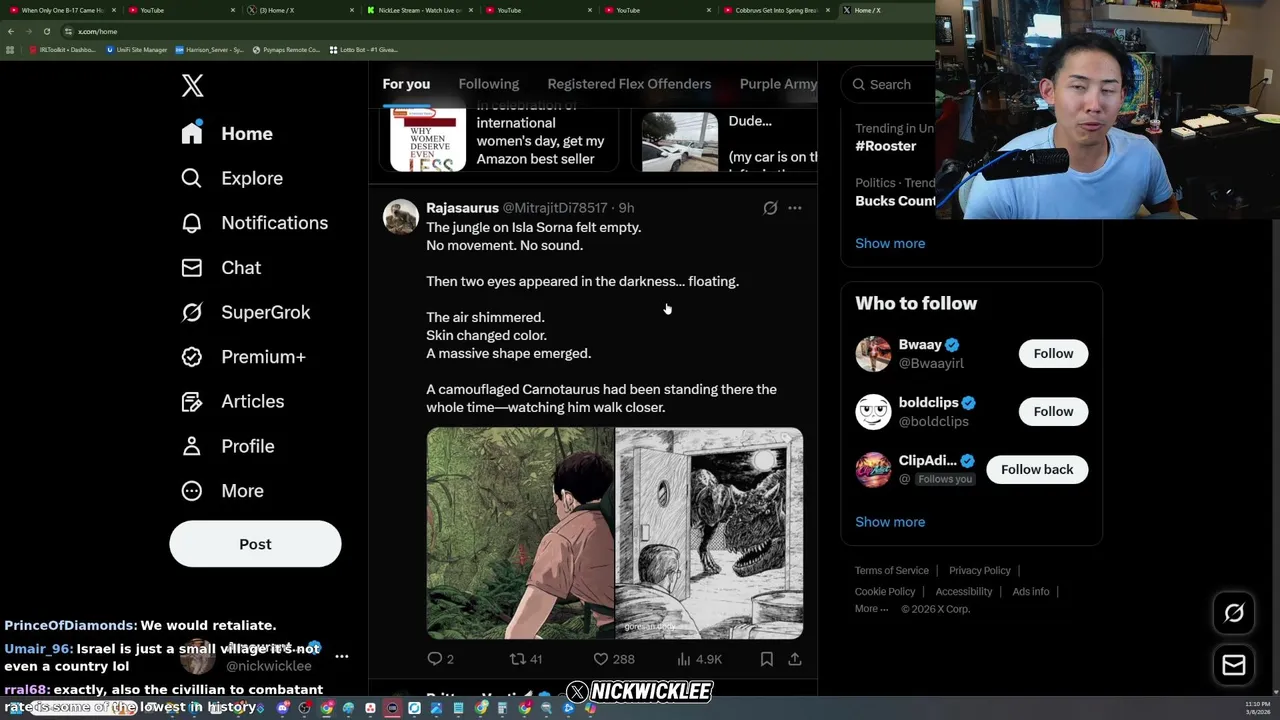Click Grok explain icon on Rajasaurus tweet

tap(770, 208)
